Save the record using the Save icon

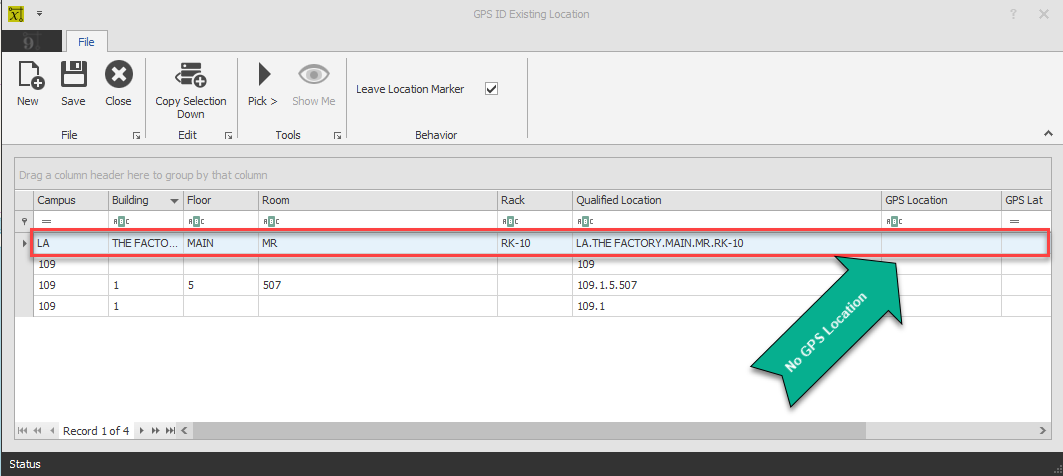pyautogui.click(x=73, y=77)
